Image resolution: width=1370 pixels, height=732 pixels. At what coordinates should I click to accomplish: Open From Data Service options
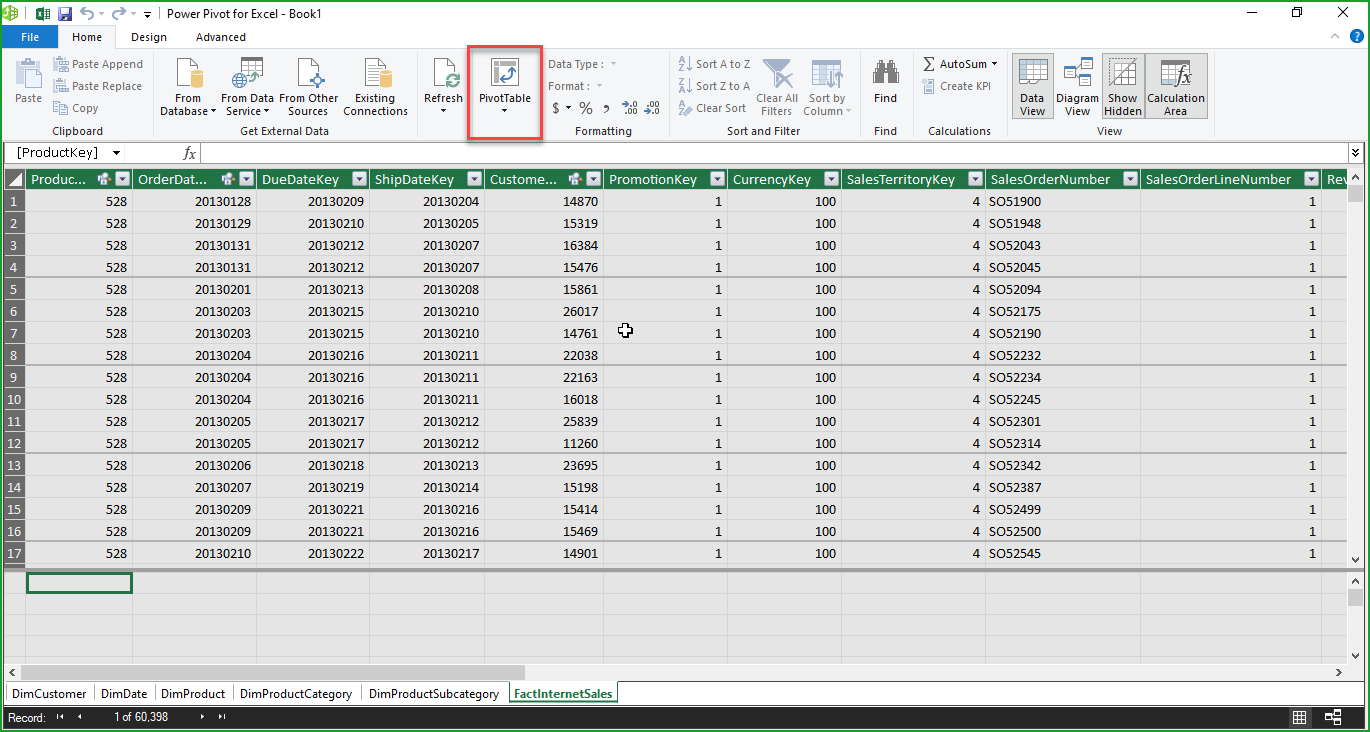247,87
